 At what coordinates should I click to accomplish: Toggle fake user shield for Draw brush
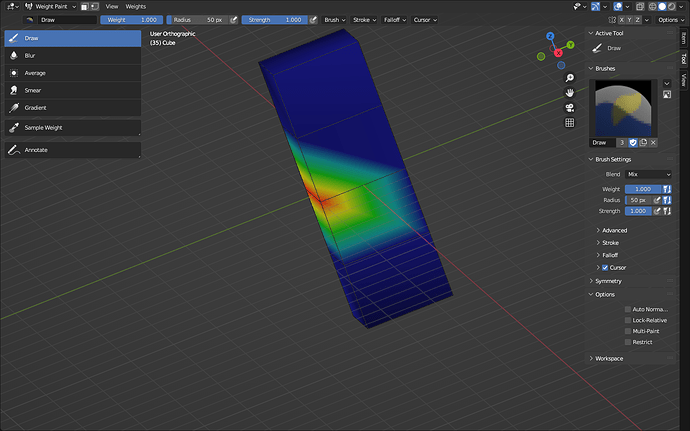click(x=633, y=143)
